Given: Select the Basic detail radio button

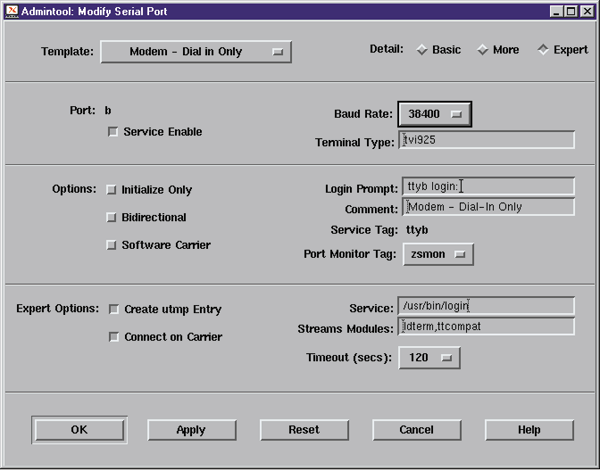Looking at the screenshot, I should tap(422, 50).
